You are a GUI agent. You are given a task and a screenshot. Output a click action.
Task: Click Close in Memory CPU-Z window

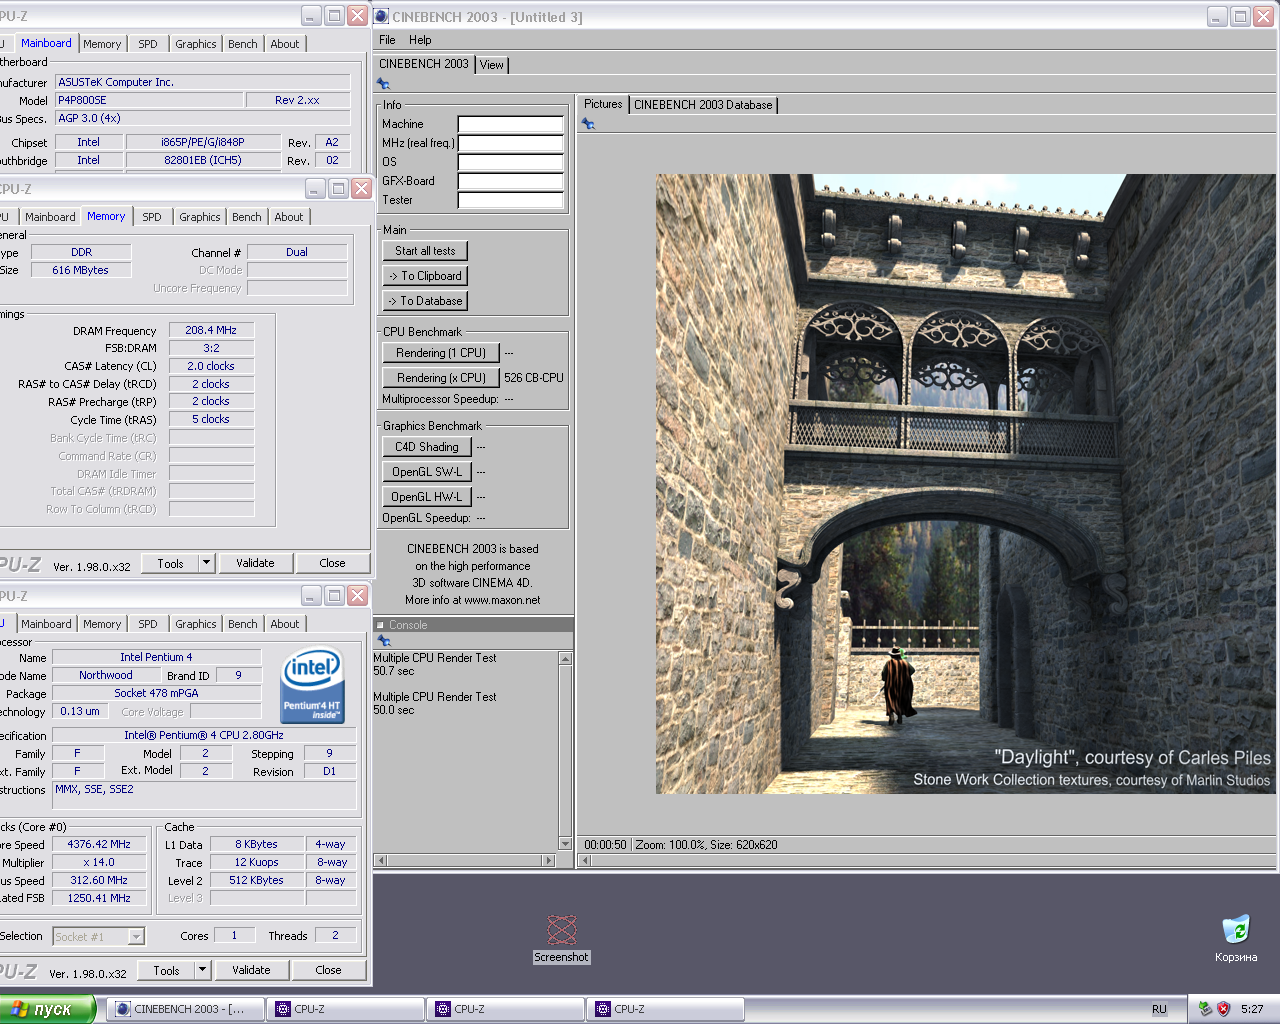(332, 563)
